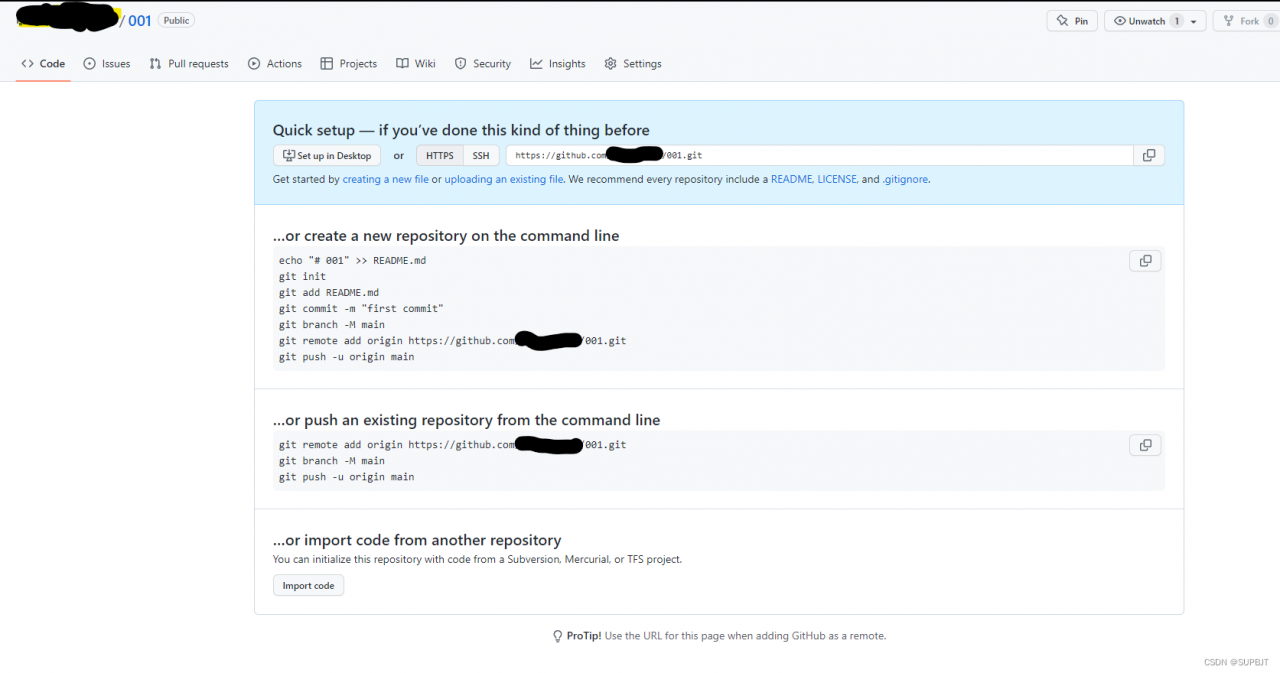
Task: Copy the clone URL to clipboard
Action: pyautogui.click(x=1149, y=155)
